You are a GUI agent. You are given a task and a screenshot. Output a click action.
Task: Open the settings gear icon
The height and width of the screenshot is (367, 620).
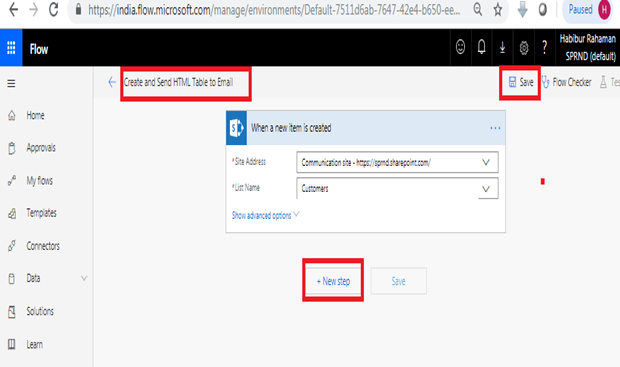(x=524, y=48)
